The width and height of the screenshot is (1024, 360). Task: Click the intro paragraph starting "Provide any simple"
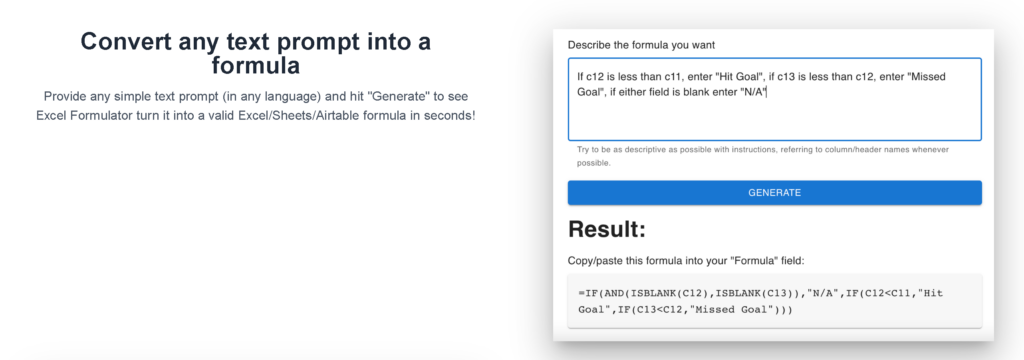(255, 106)
